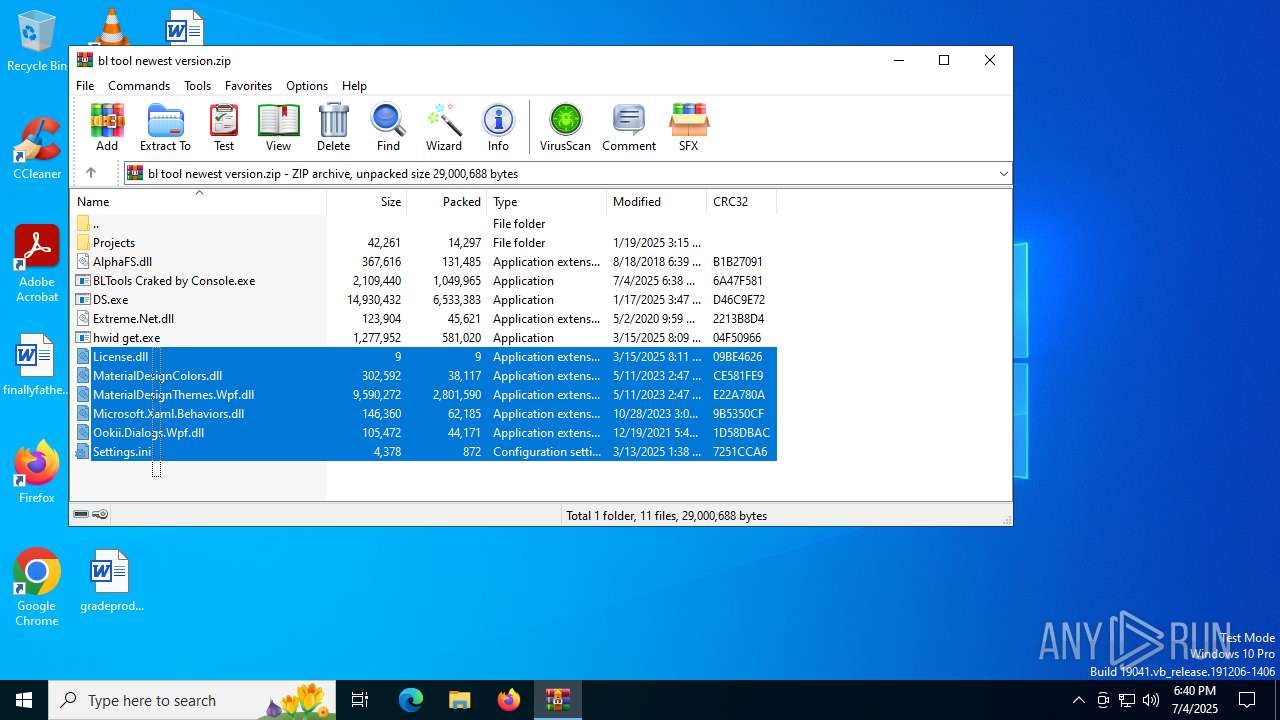Show hidden system tray icons
1280x720 pixels.
[x=1078, y=700]
